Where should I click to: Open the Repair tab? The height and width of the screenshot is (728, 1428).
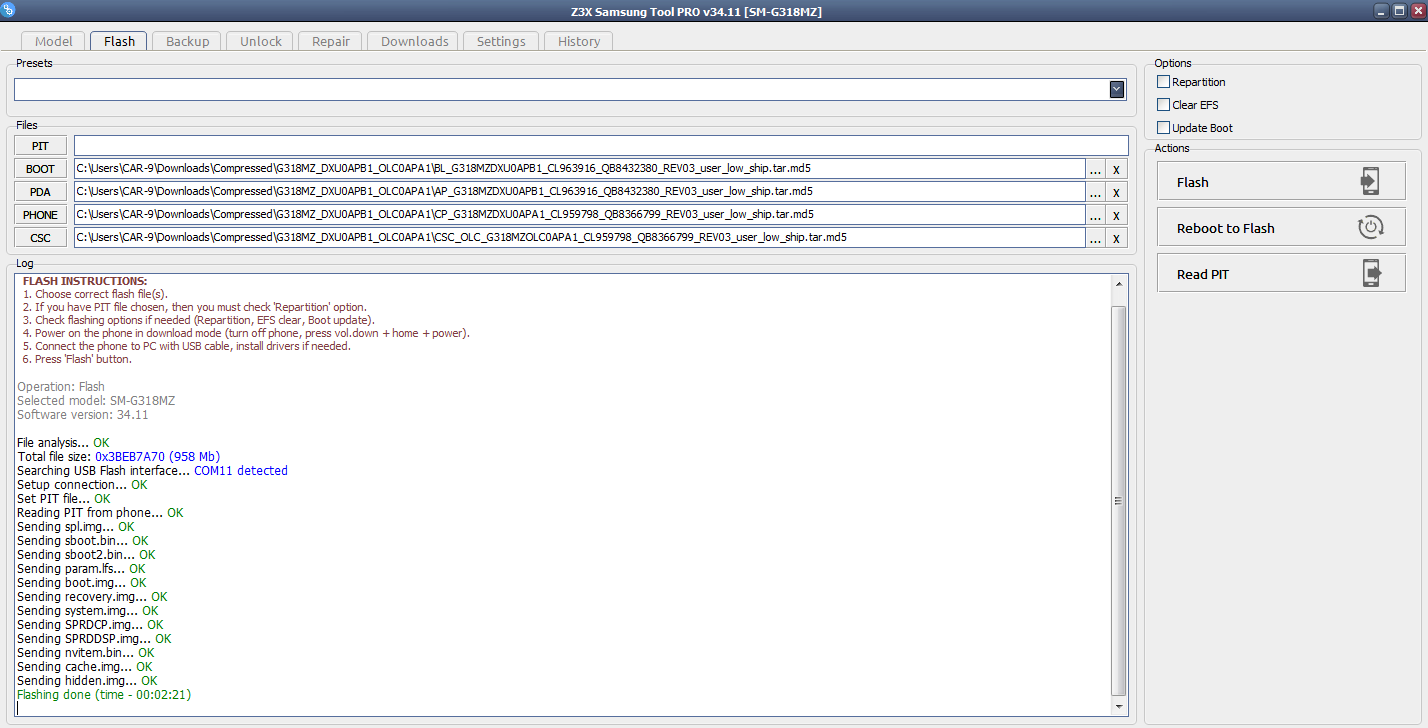coord(331,41)
